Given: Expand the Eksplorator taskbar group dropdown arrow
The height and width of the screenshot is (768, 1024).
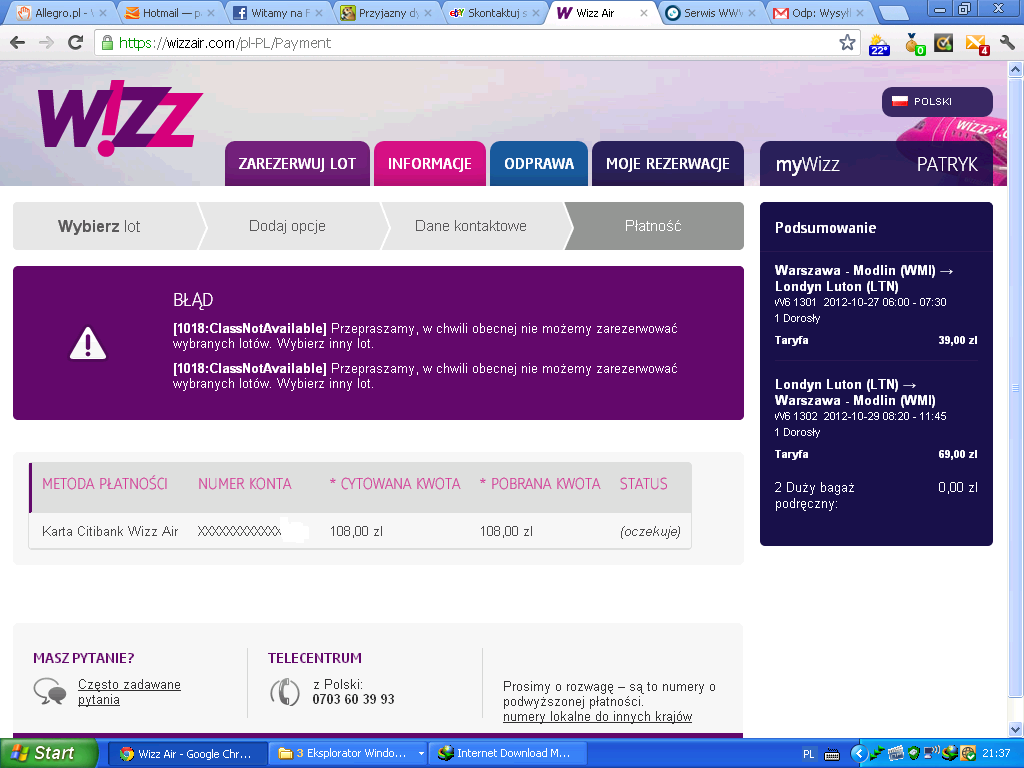Looking at the screenshot, I should tap(421, 754).
